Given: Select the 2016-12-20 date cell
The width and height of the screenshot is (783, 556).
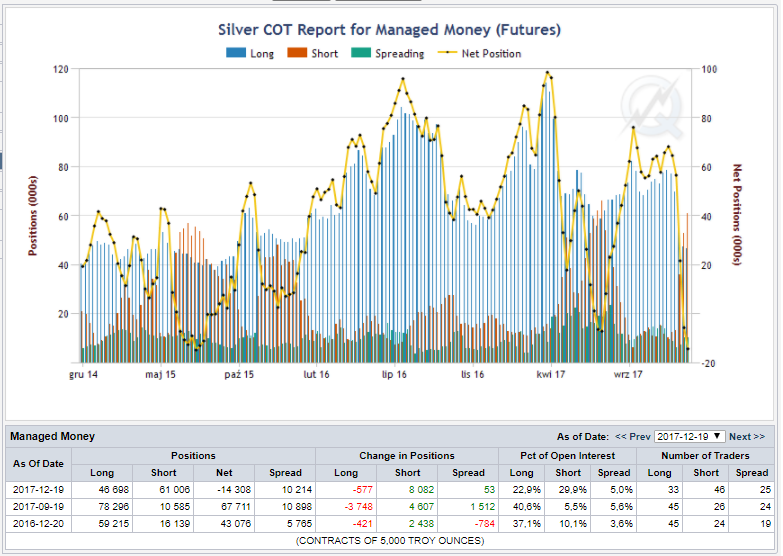Looking at the screenshot, I should [38, 524].
